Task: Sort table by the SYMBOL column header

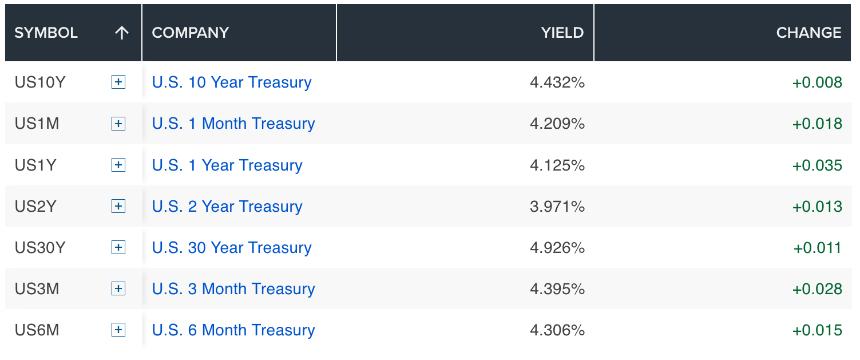Action: (x=46, y=33)
